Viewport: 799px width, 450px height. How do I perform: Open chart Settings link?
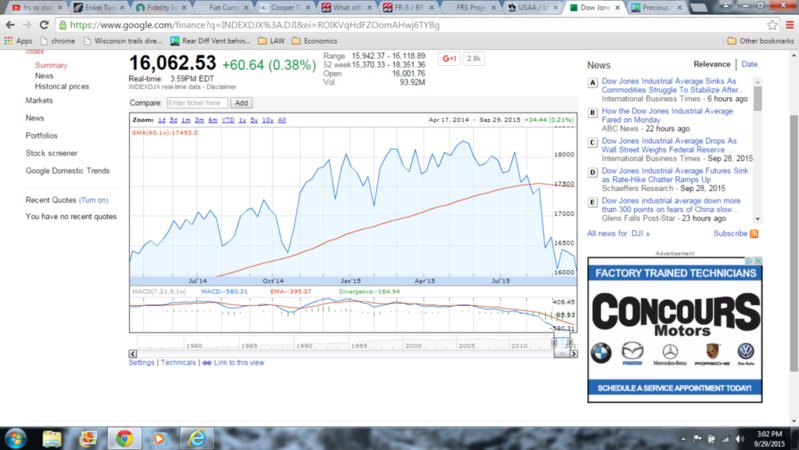click(141, 363)
